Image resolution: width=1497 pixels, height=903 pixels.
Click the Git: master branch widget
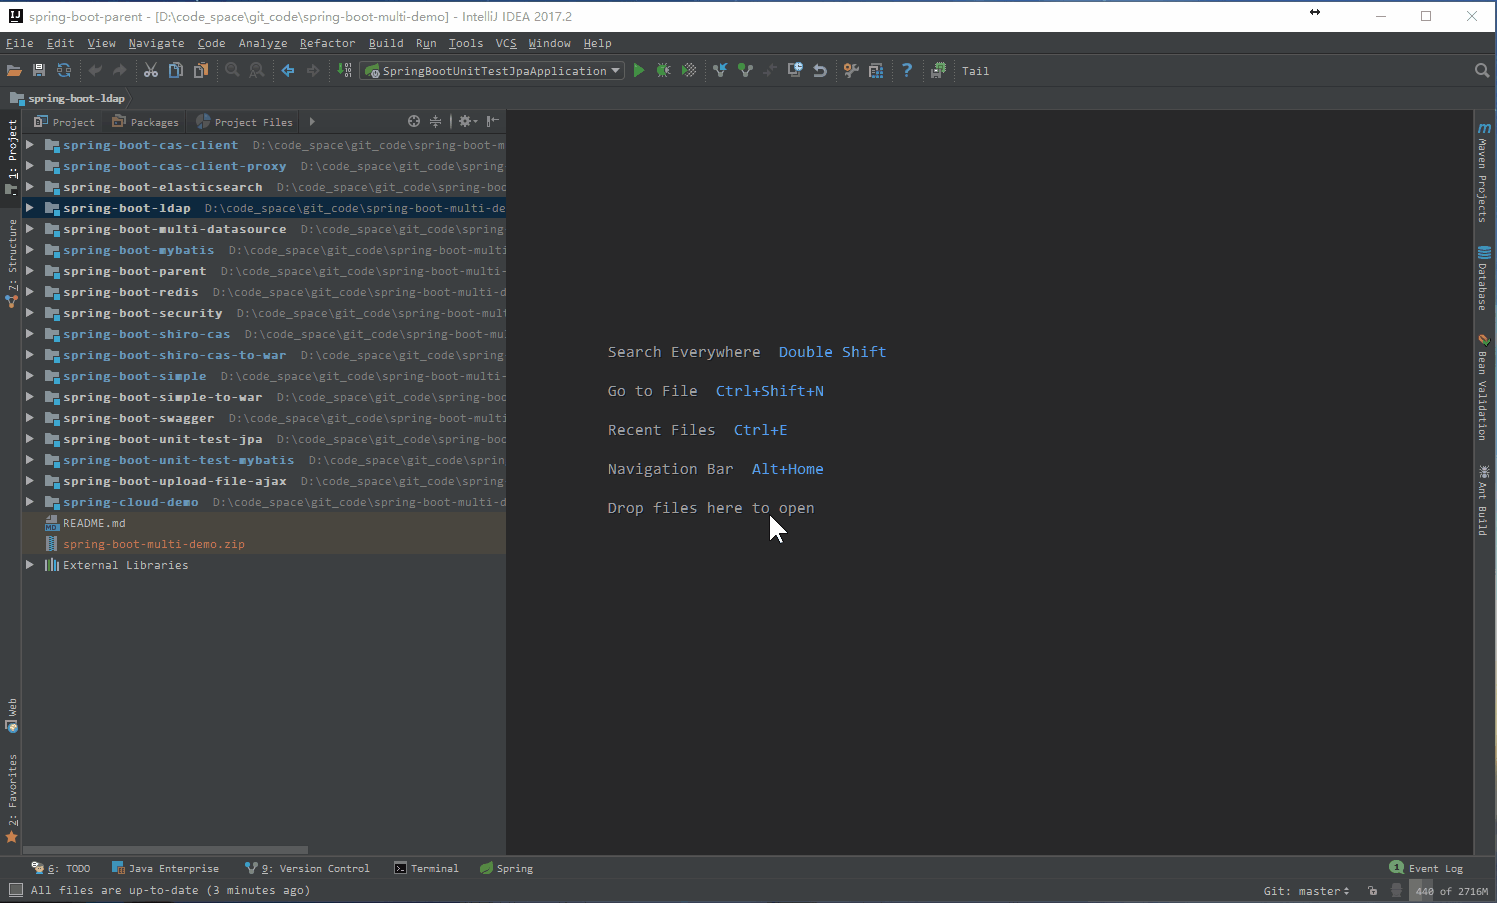(1306, 891)
